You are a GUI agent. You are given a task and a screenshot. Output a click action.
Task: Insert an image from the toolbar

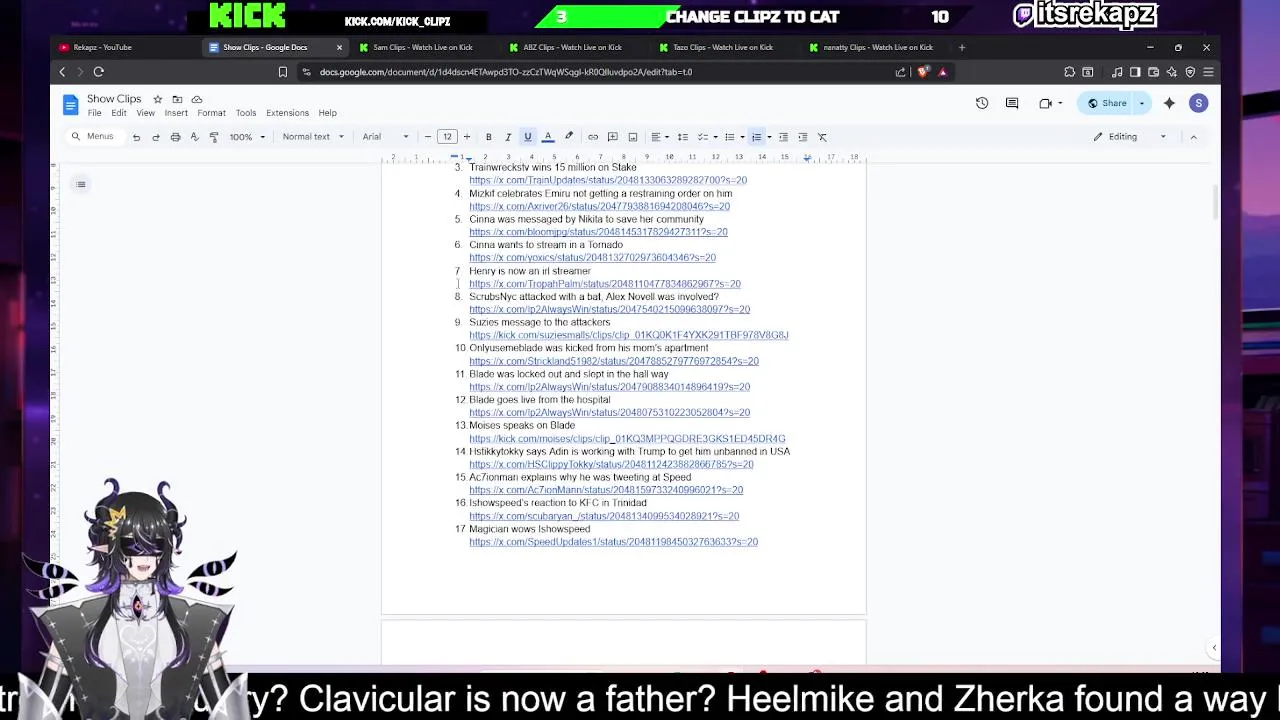[632, 137]
